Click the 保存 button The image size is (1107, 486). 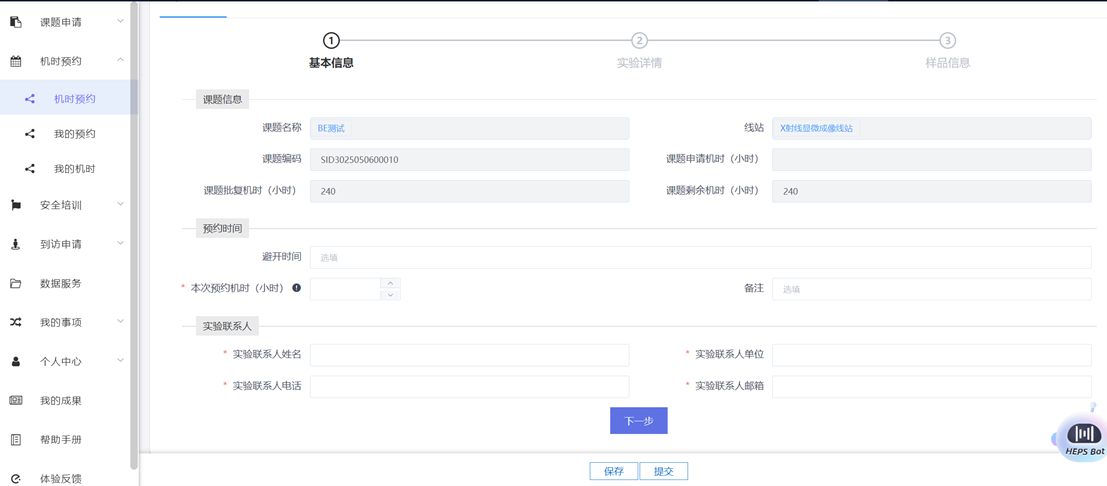tap(613, 471)
